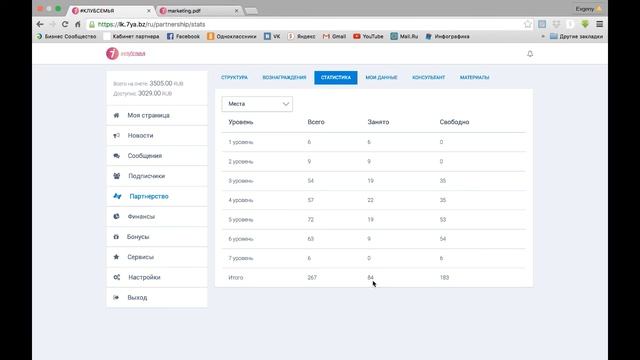Click the Занято column header
Viewport: 640px width, 360px height.
tap(378, 122)
